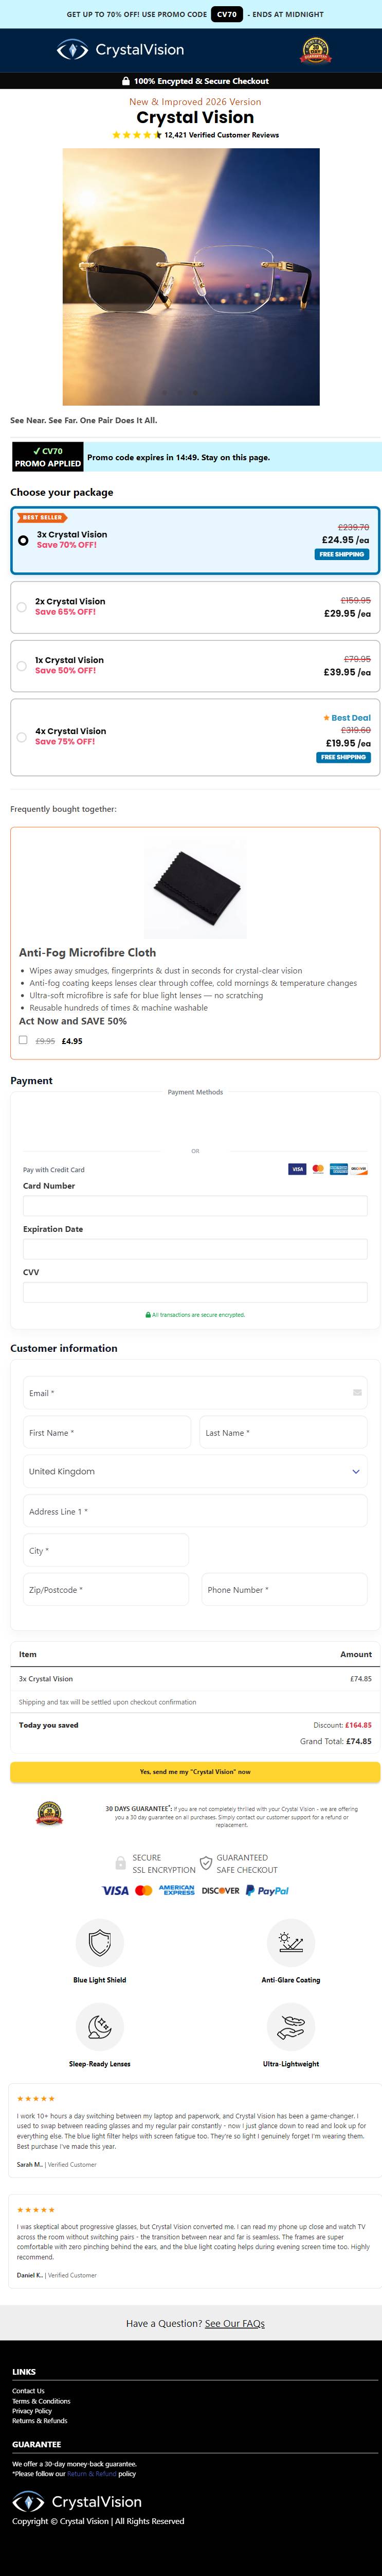The width and height of the screenshot is (382, 2576).
Task: Click the CrystalVision eye logo in header
Action: tap(120, 49)
